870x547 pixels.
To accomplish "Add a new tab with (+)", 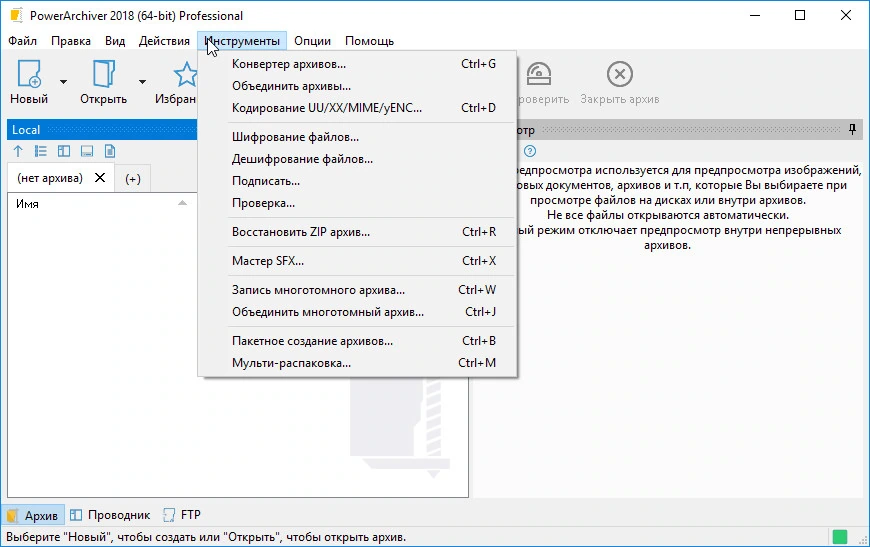I will coord(133,179).
